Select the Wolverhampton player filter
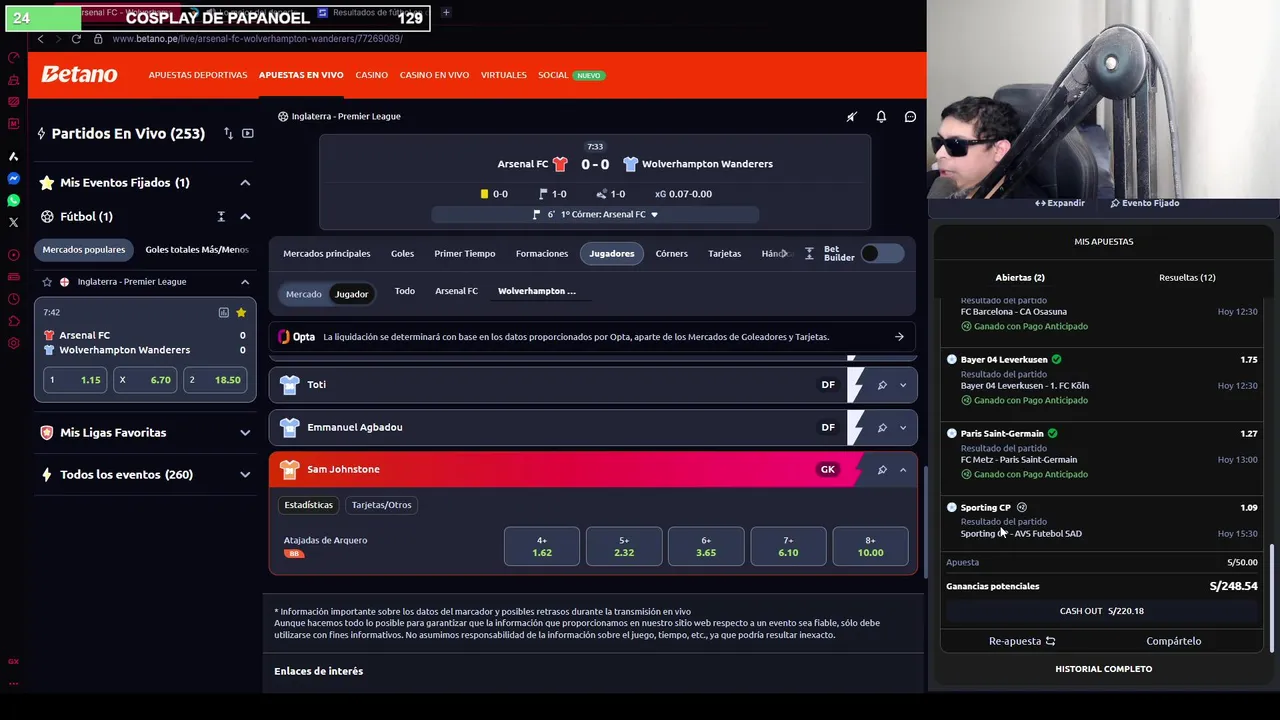 tap(537, 291)
